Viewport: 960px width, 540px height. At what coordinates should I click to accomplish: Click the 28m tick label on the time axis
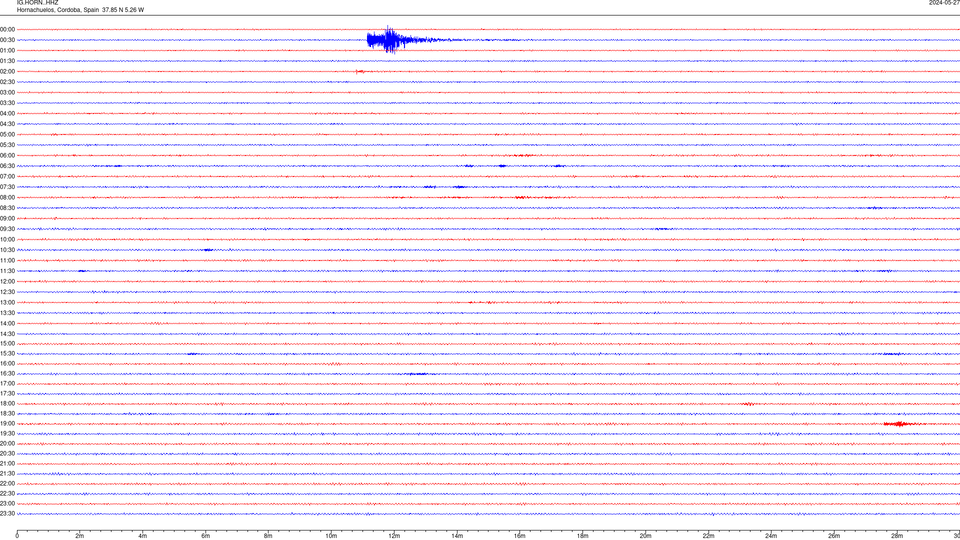pyautogui.click(x=897, y=536)
